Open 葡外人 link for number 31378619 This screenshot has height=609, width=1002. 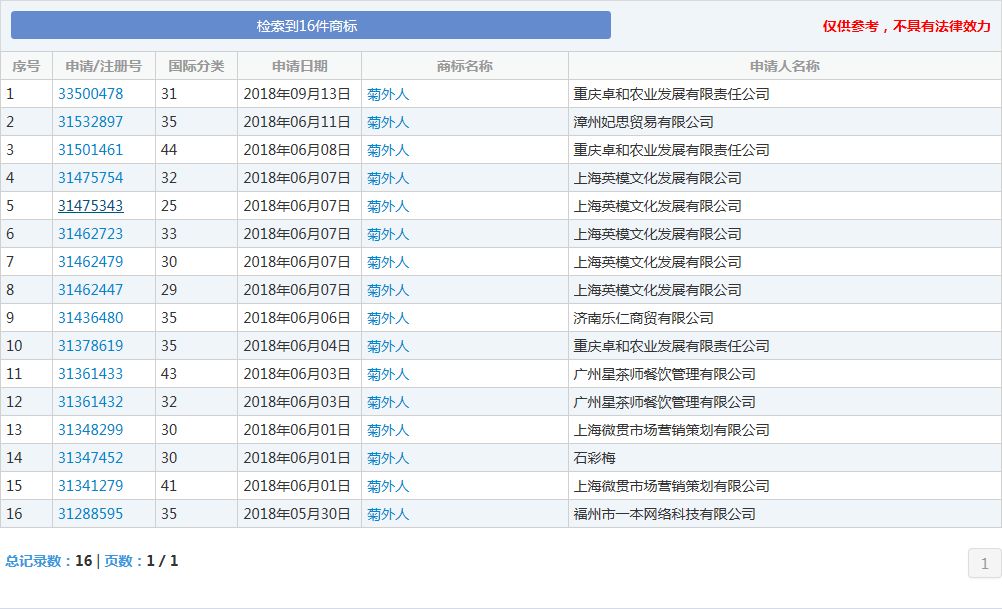pyautogui.click(x=388, y=346)
